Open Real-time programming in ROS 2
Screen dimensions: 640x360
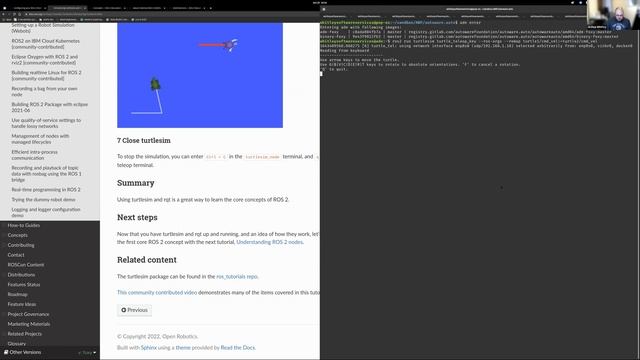point(46,189)
